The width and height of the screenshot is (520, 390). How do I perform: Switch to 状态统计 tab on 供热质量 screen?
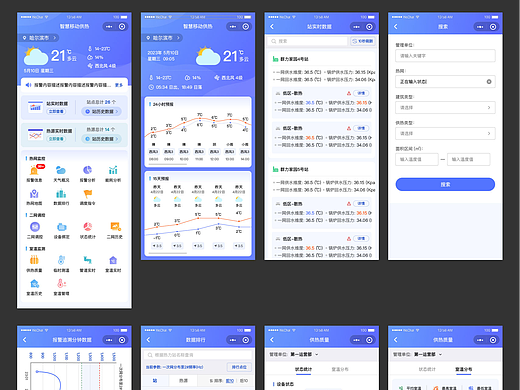pyautogui.click(x=303, y=369)
